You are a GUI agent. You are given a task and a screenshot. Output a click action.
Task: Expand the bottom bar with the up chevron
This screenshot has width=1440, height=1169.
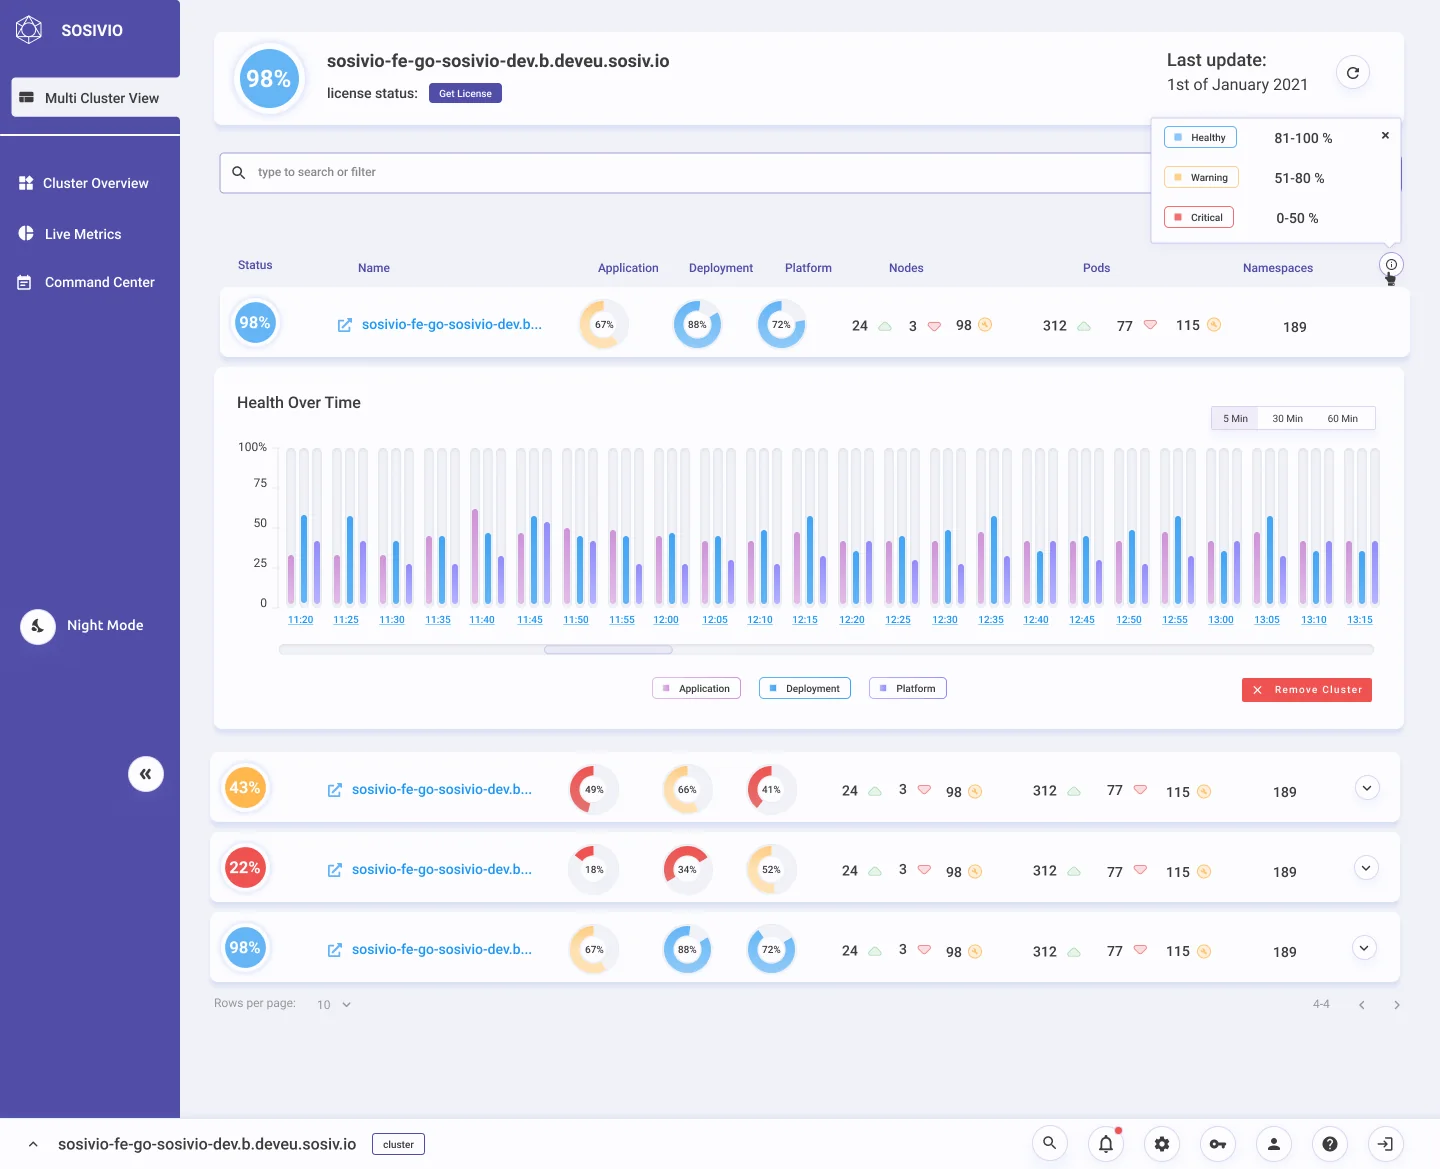coord(33,1144)
